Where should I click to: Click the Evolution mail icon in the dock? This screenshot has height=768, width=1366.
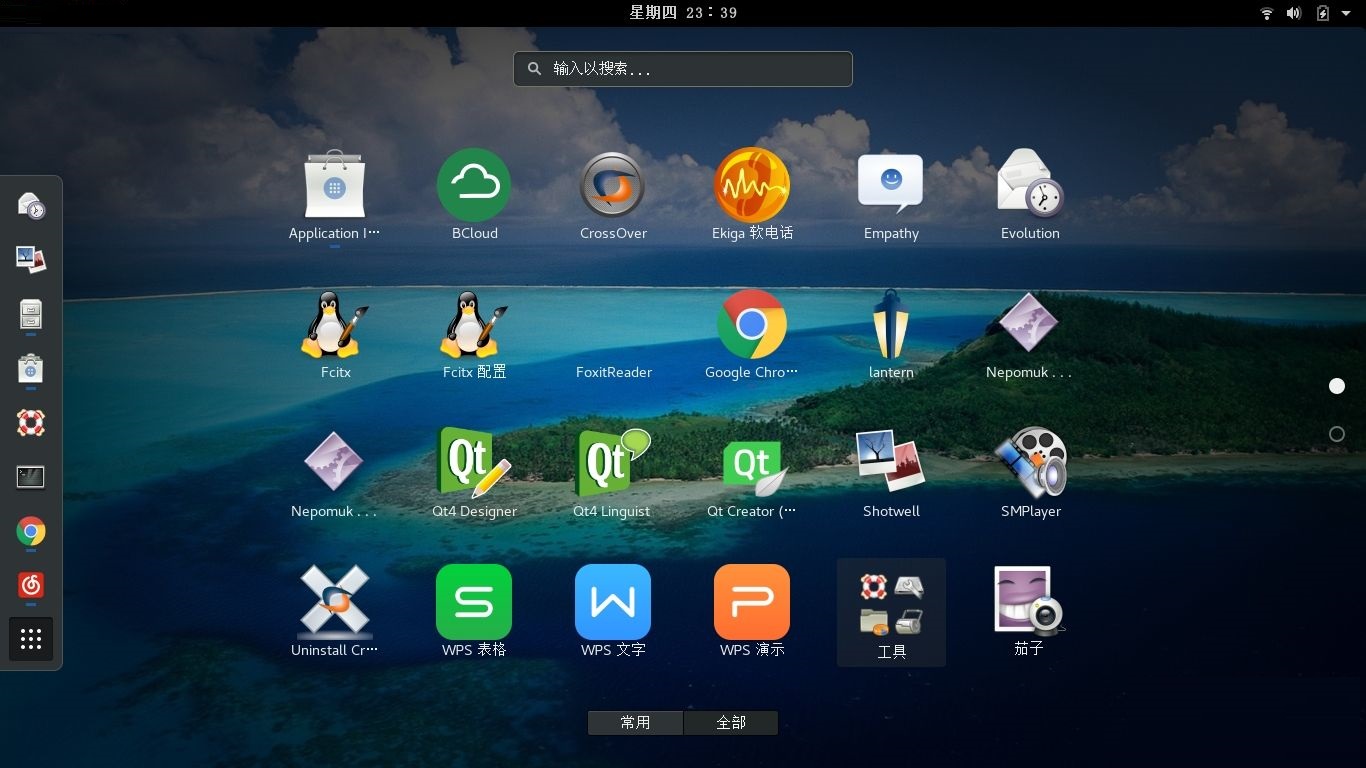31,206
